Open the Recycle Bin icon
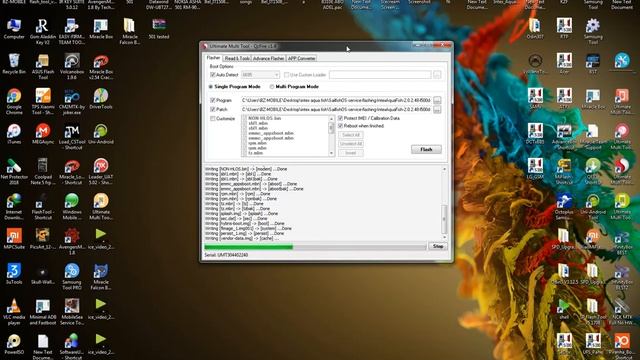 [x=14, y=64]
